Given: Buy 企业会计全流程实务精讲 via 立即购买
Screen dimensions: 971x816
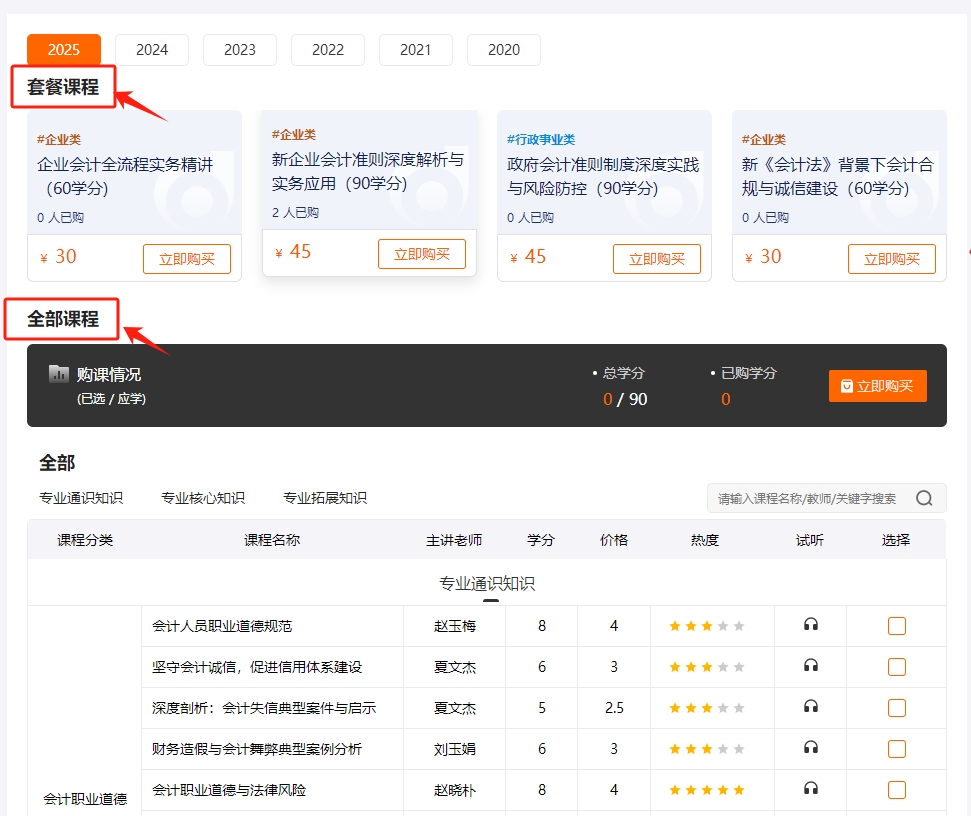Looking at the screenshot, I should (187, 258).
